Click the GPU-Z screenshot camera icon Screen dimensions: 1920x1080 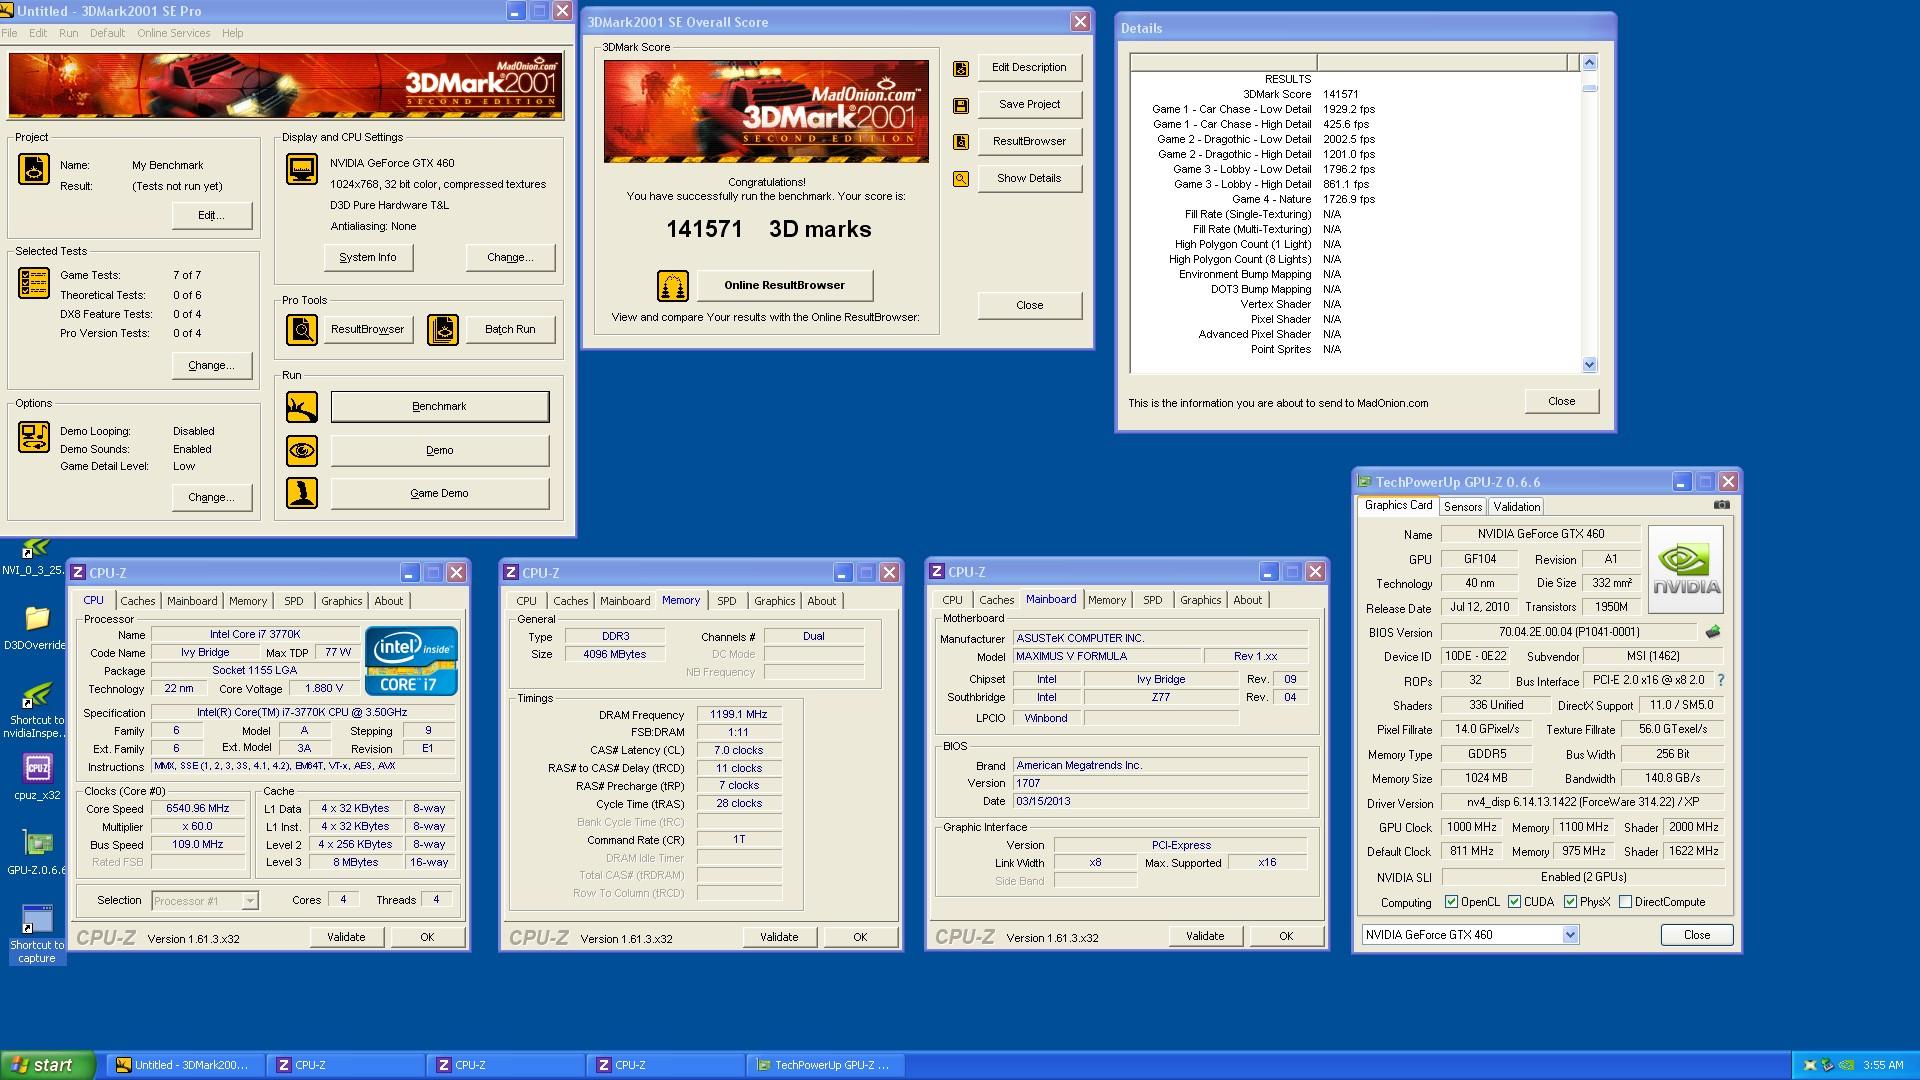pyautogui.click(x=1721, y=505)
